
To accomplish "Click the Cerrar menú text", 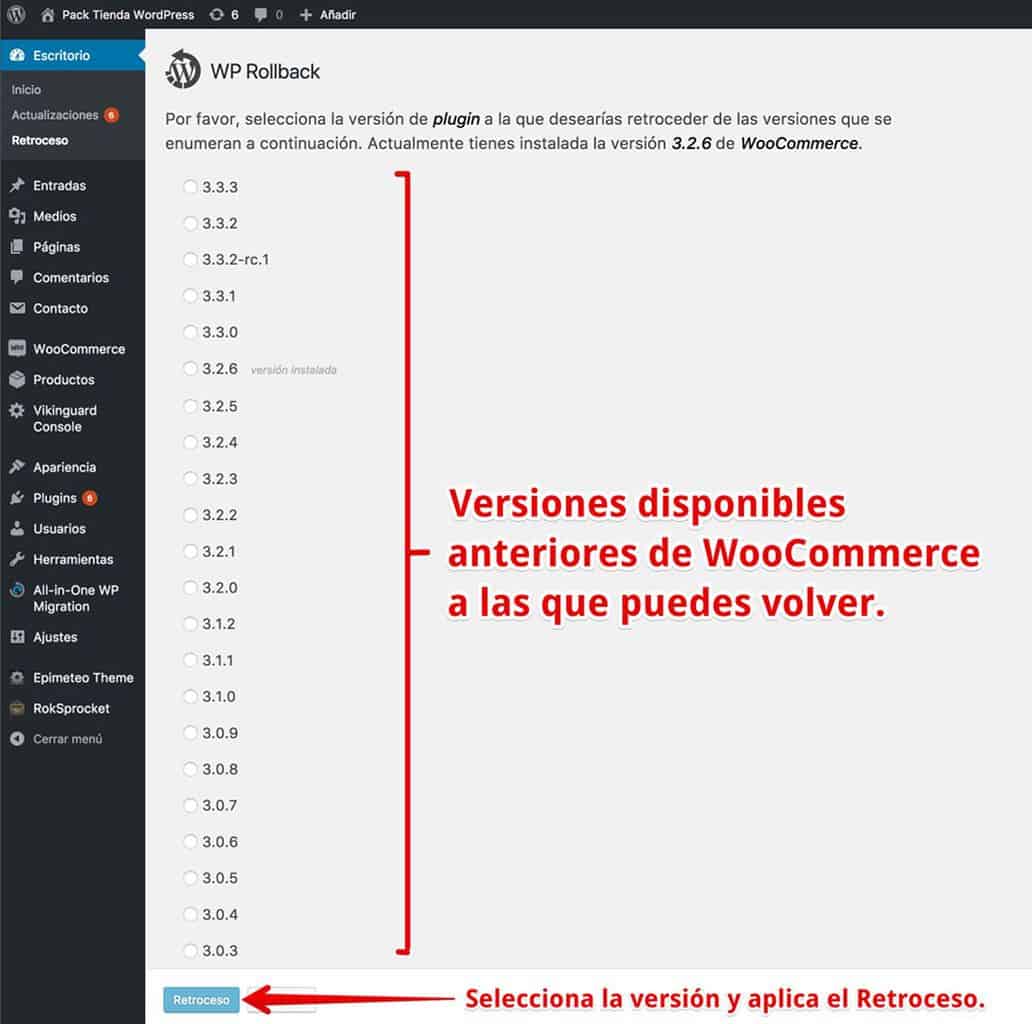I will [68, 739].
